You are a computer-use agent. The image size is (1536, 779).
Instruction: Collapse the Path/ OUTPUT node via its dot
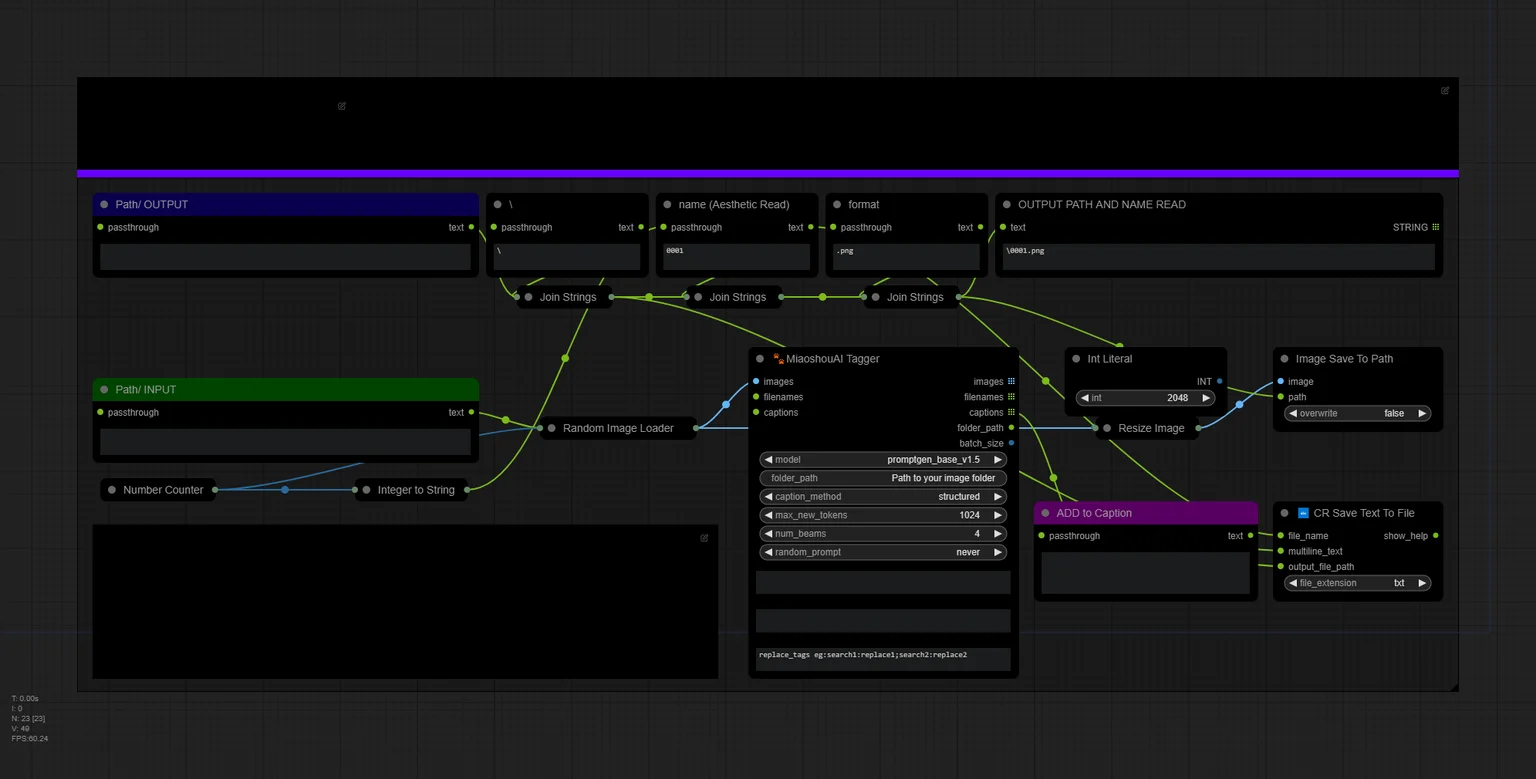104,204
